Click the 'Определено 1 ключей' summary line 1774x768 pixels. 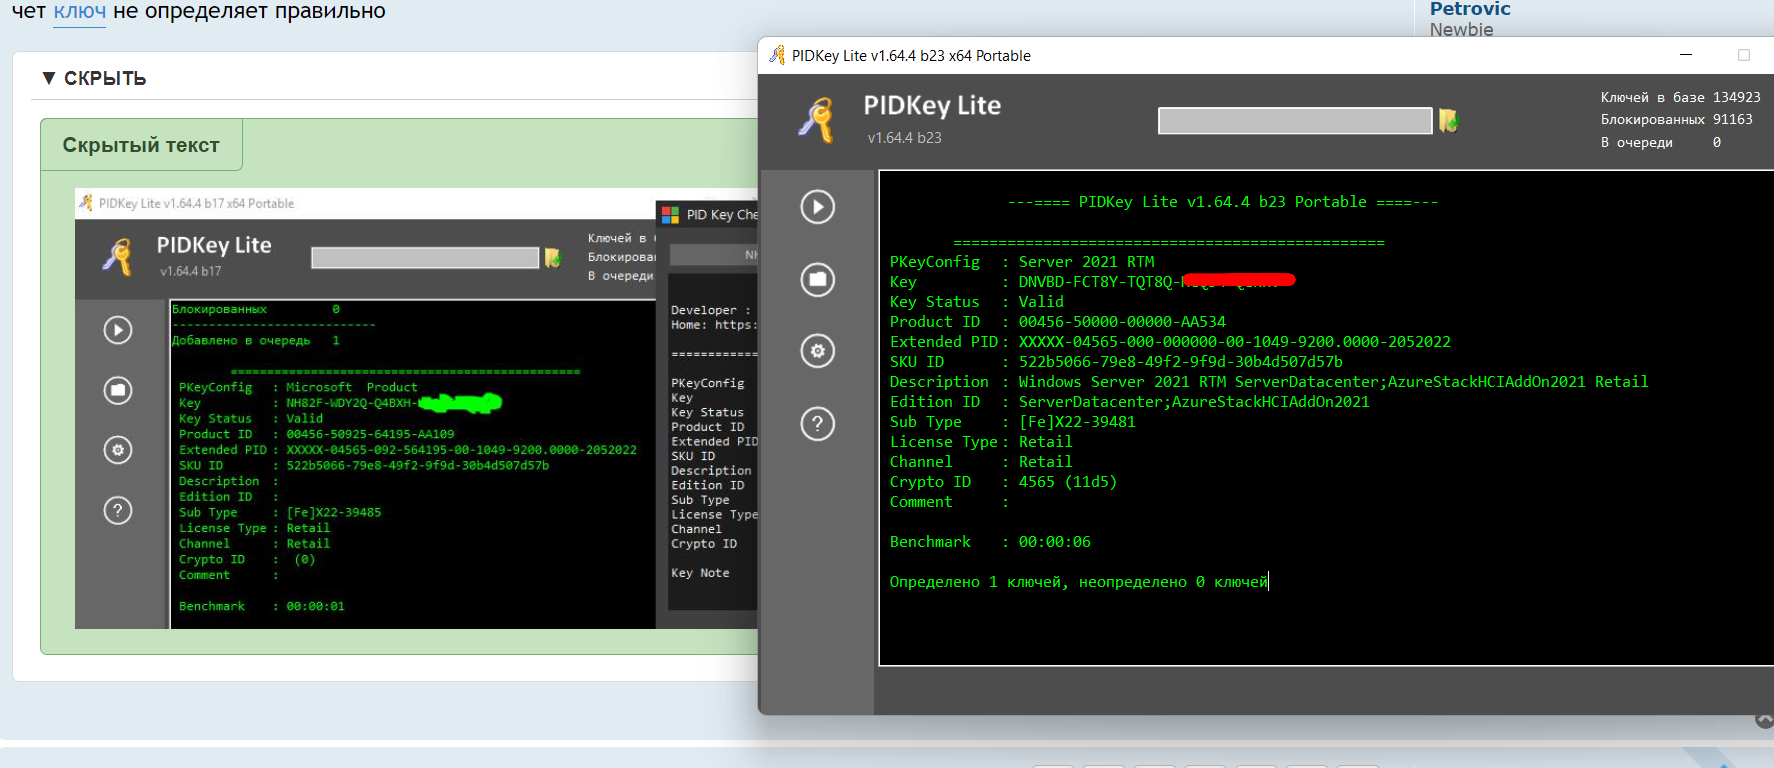point(1079,582)
